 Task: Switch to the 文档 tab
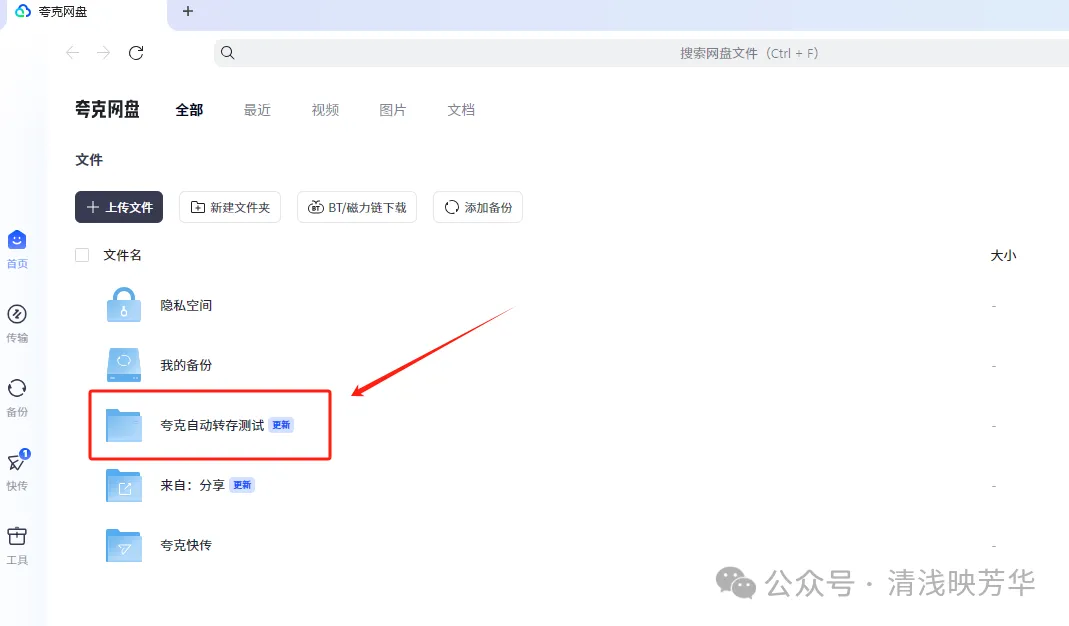[461, 110]
